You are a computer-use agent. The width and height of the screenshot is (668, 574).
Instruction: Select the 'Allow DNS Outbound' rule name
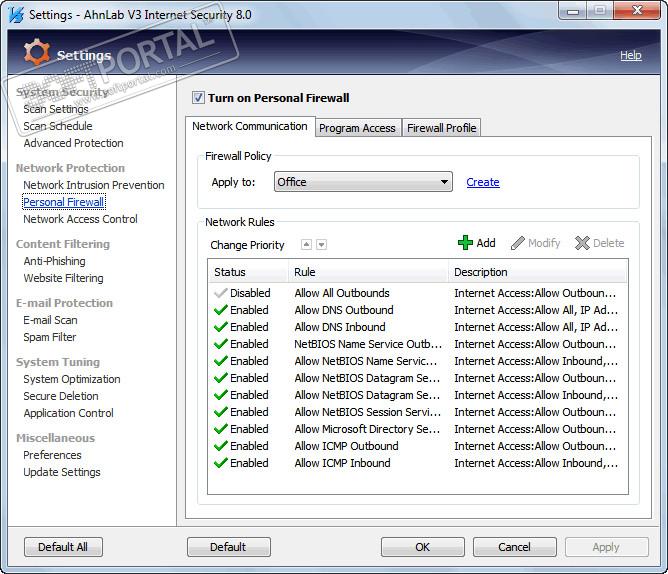tap(344, 310)
